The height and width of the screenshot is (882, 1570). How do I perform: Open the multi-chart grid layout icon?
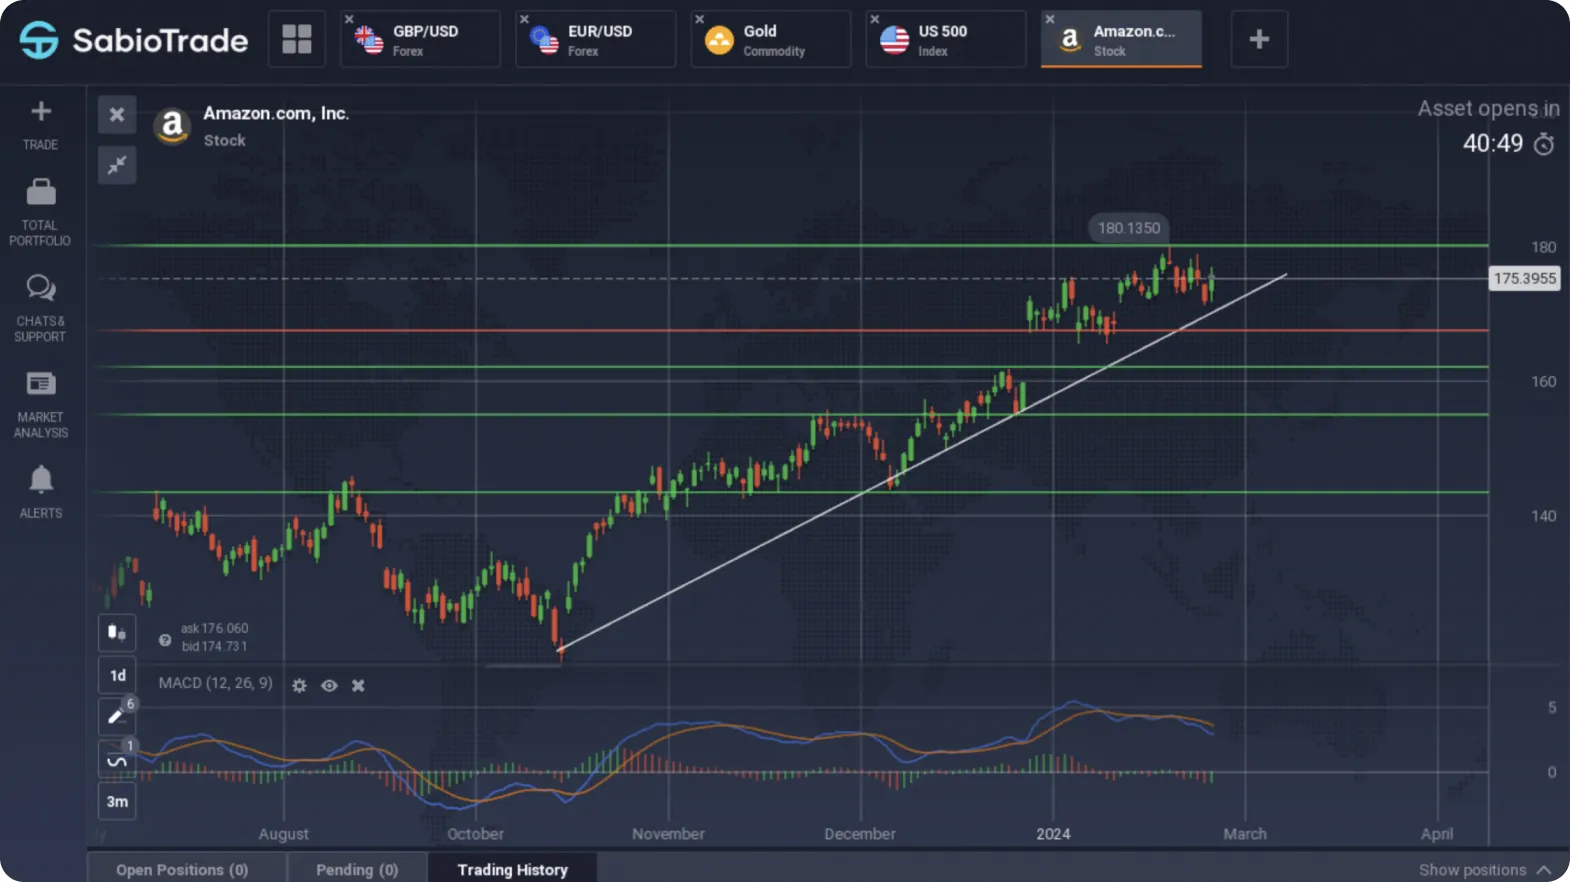[297, 39]
